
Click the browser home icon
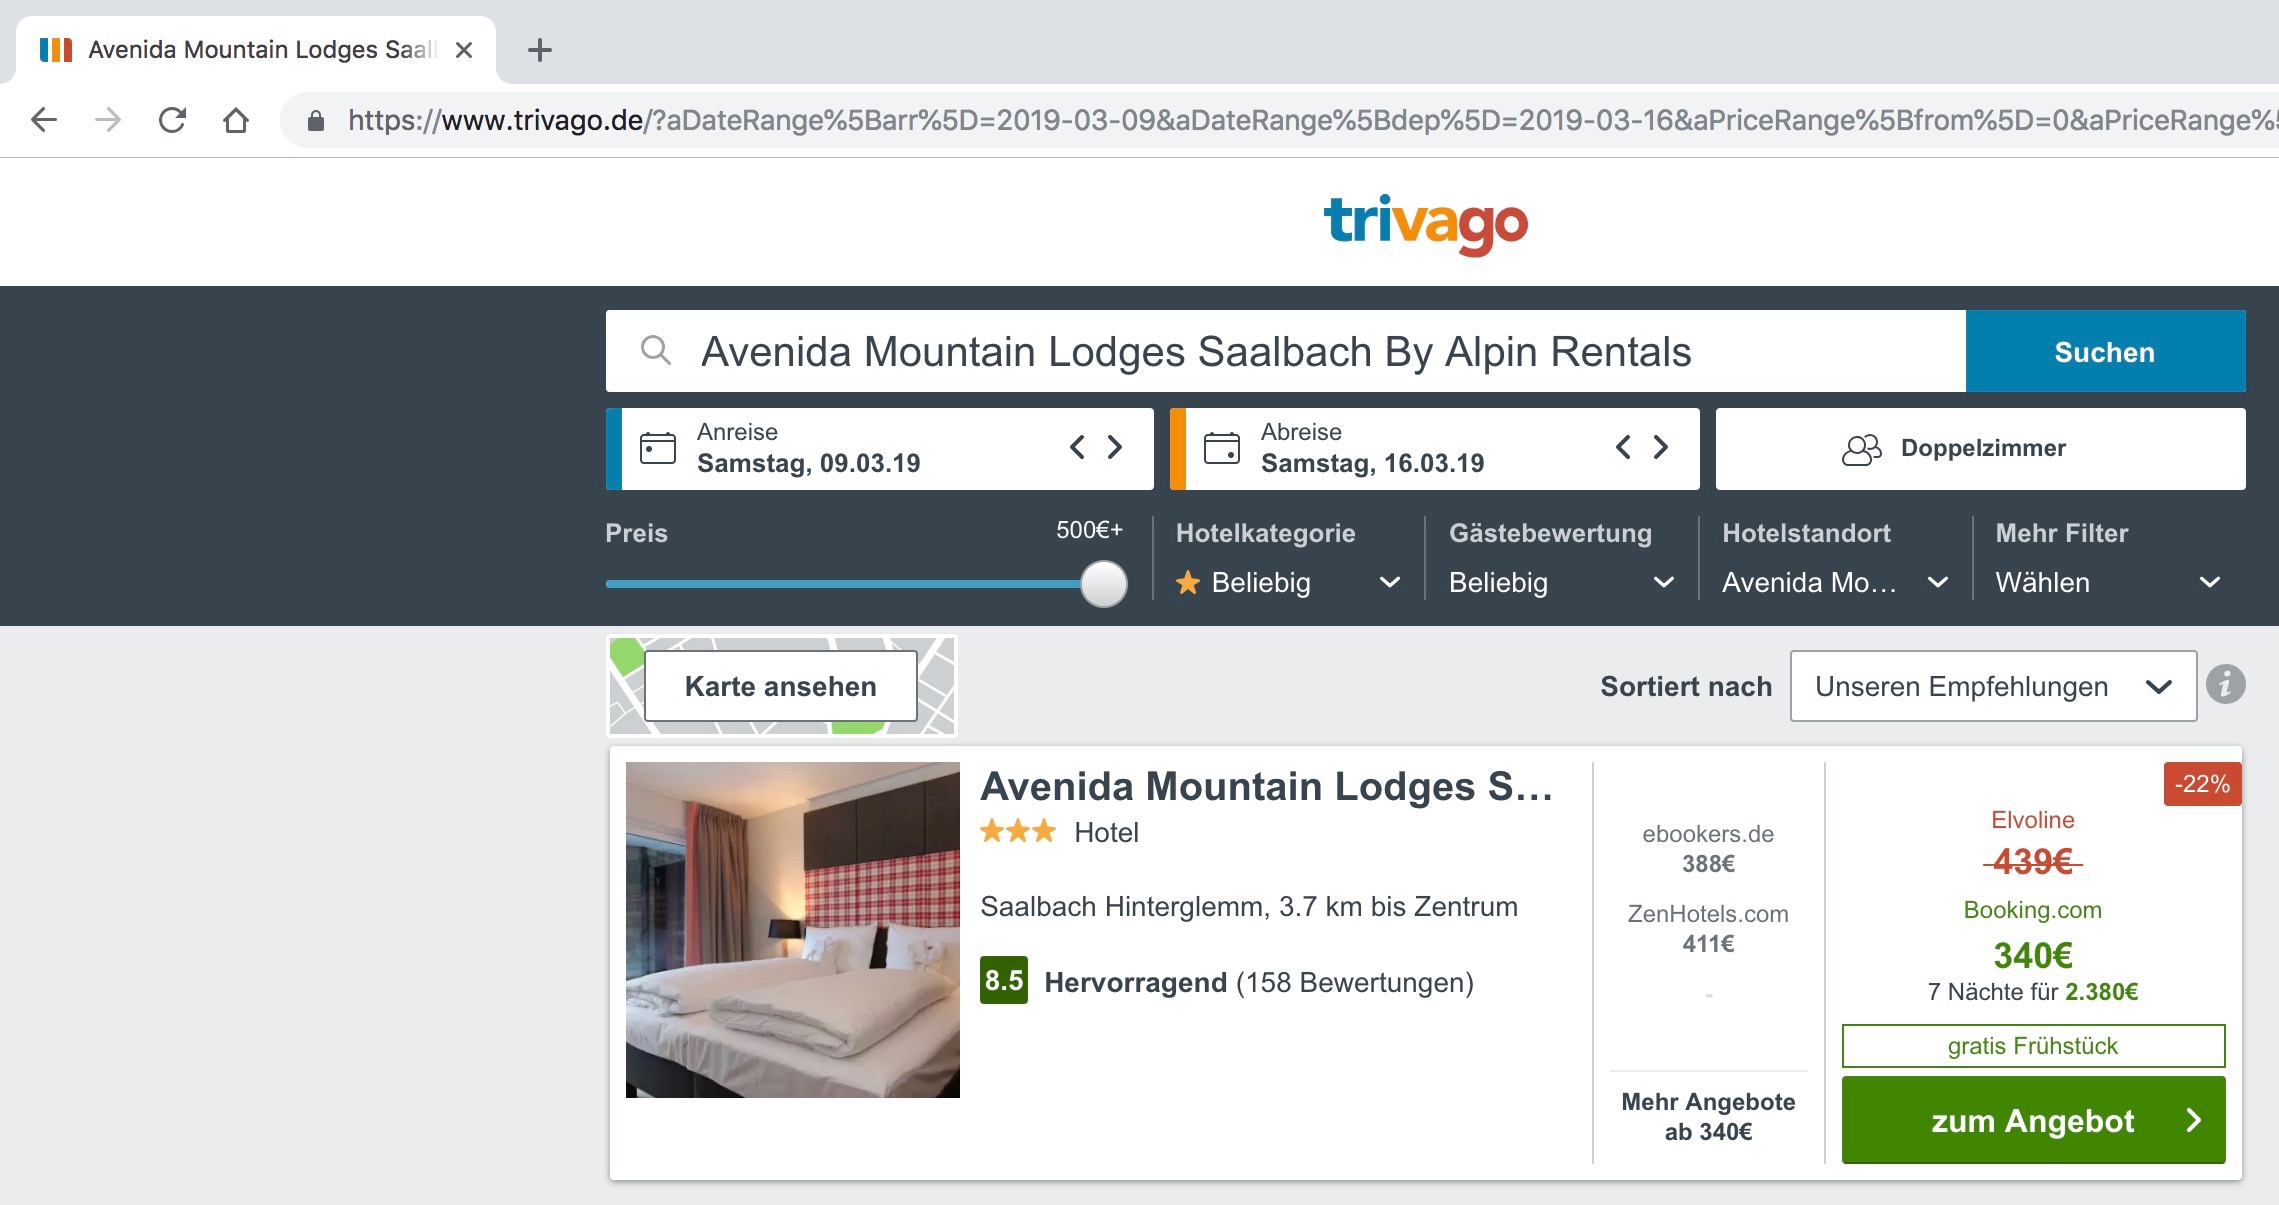[x=236, y=121]
